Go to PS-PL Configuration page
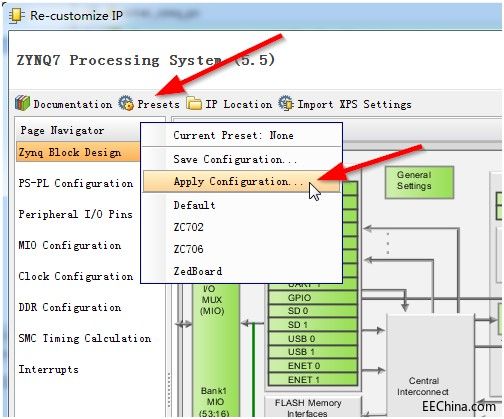The image size is (504, 419). pos(76,183)
